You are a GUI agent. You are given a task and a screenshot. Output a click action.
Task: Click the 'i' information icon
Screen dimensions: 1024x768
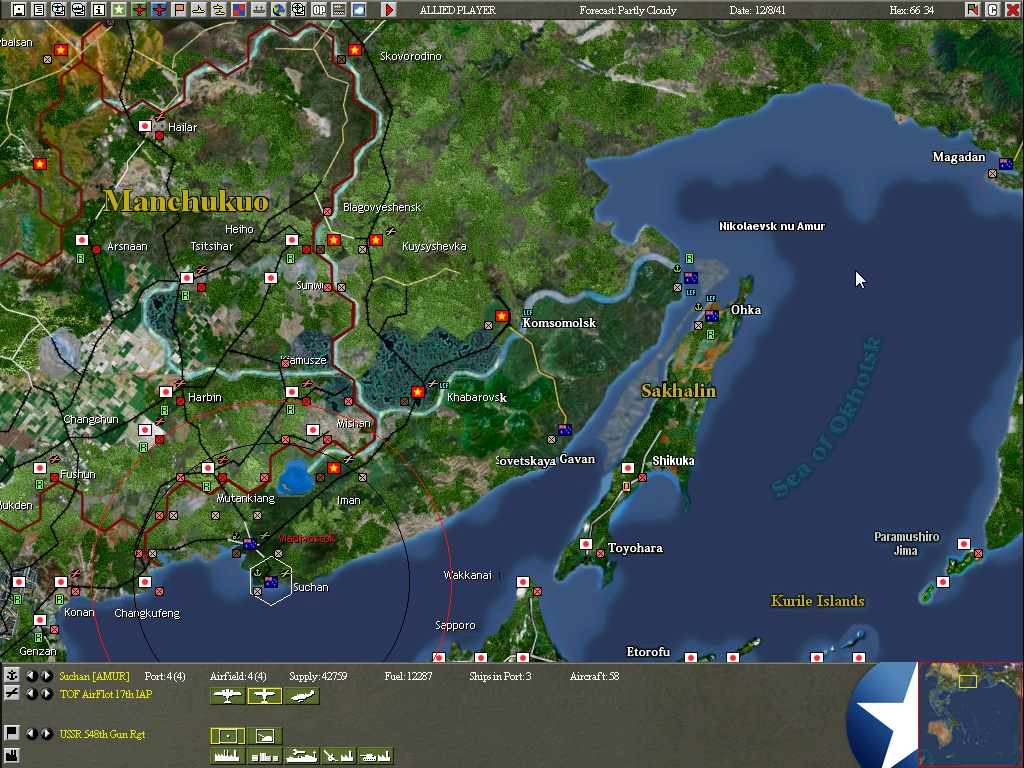pos(99,10)
